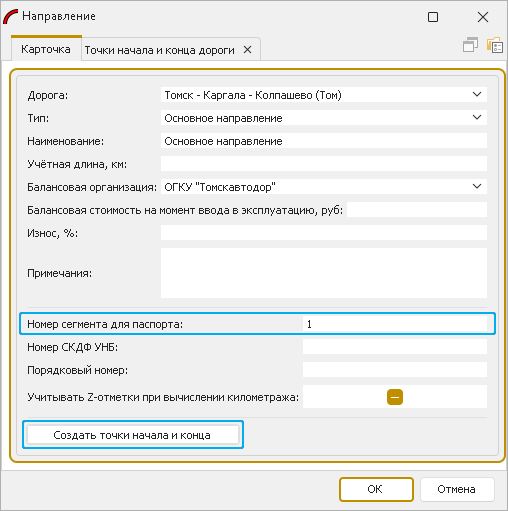
Task: Click the folder properties icon at top right
Action: pyautogui.click(x=495, y=45)
